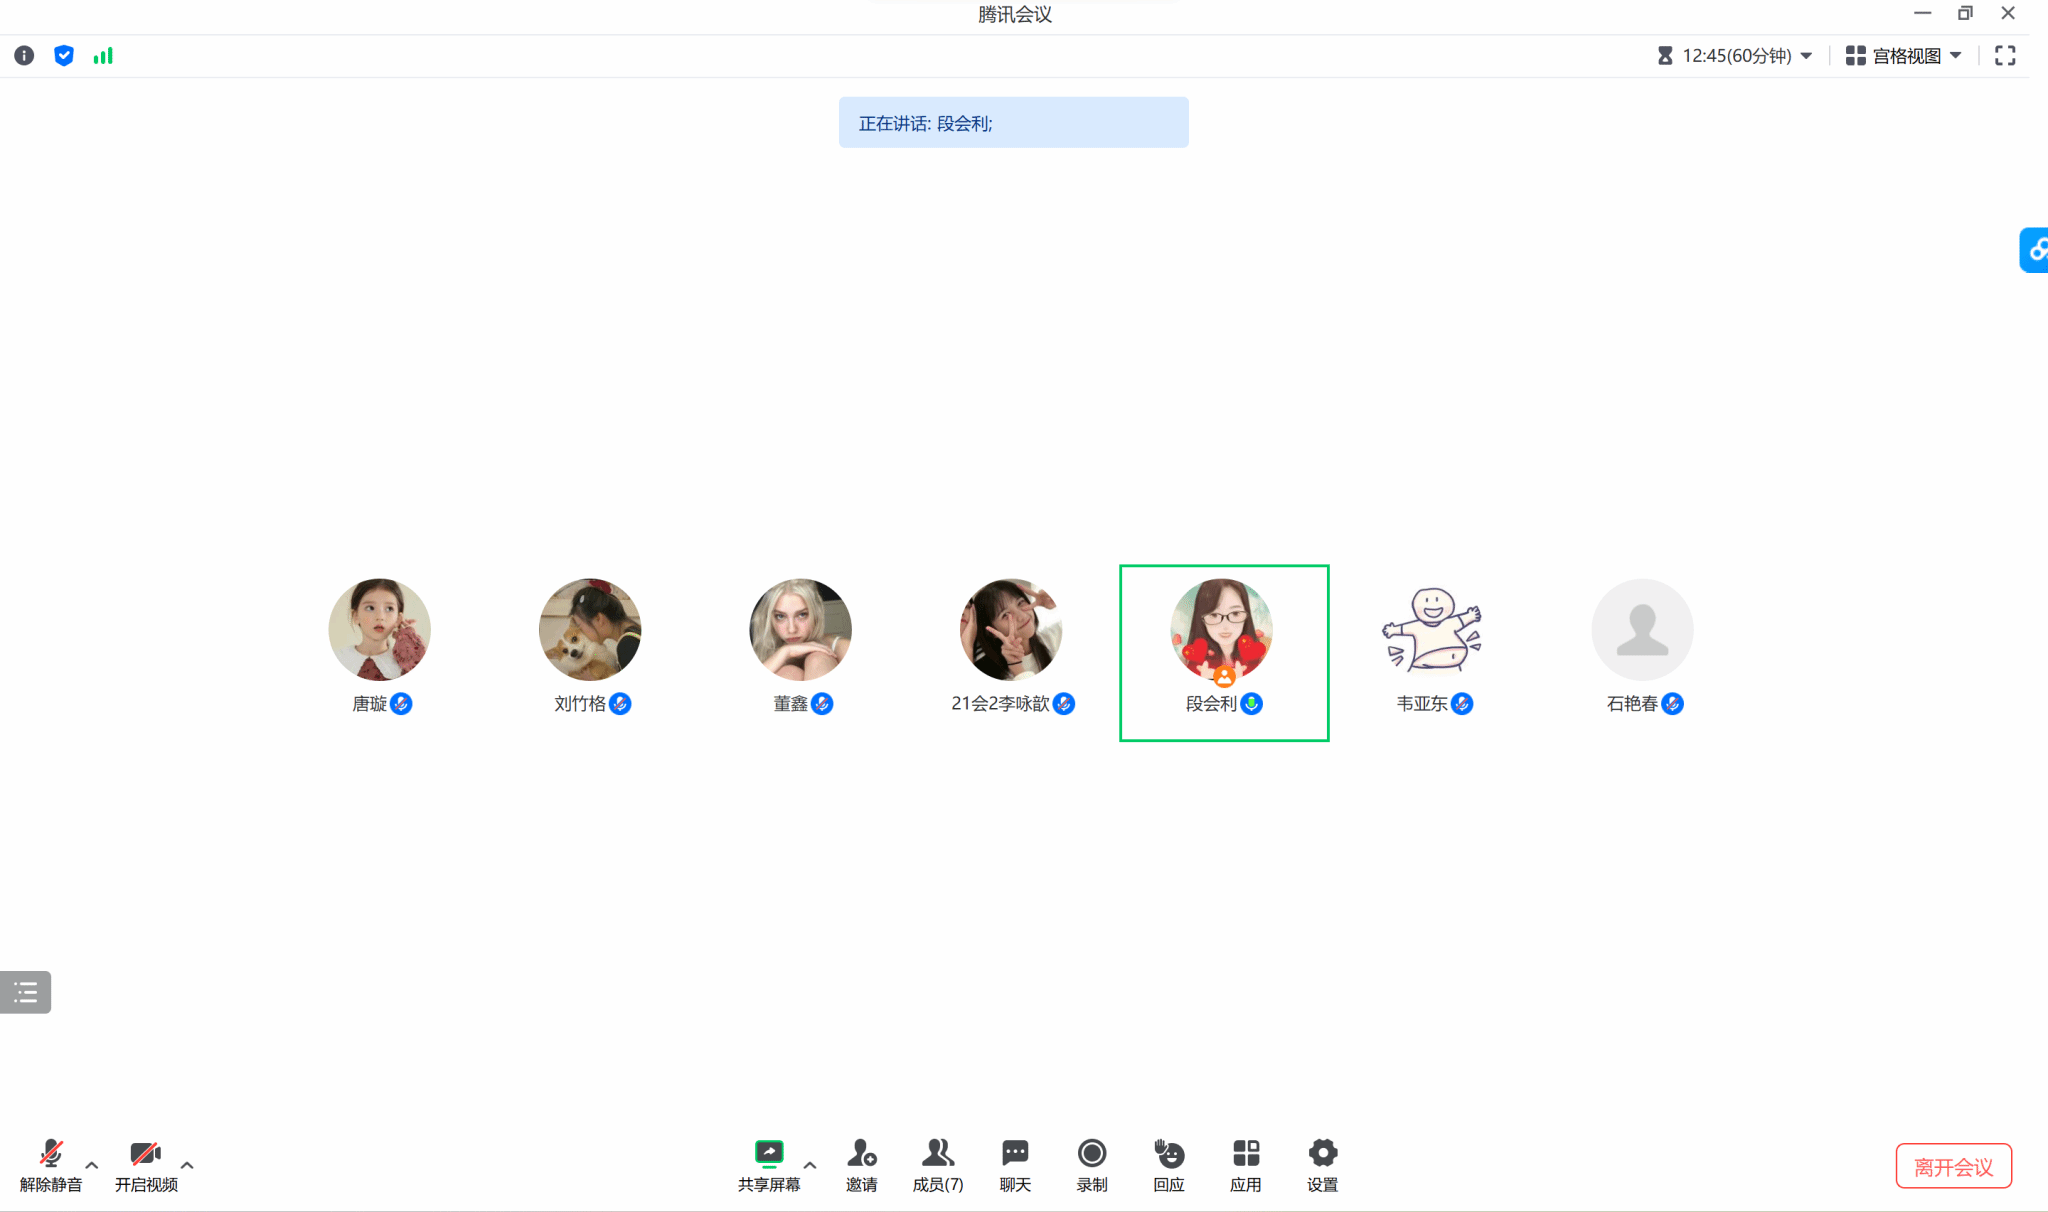Click the Leave Meeting (离开会议) button
This screenshot has width=2048, height=1212.
tap(1953, 1166)
